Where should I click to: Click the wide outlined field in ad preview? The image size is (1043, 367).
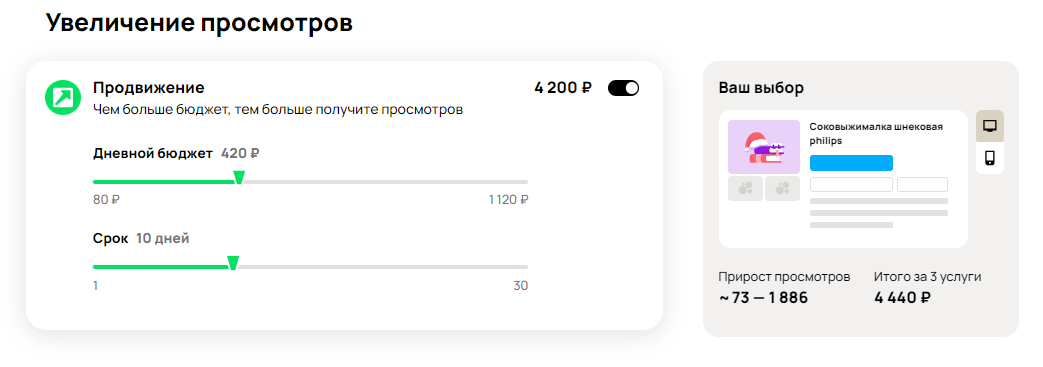(851, 184)
